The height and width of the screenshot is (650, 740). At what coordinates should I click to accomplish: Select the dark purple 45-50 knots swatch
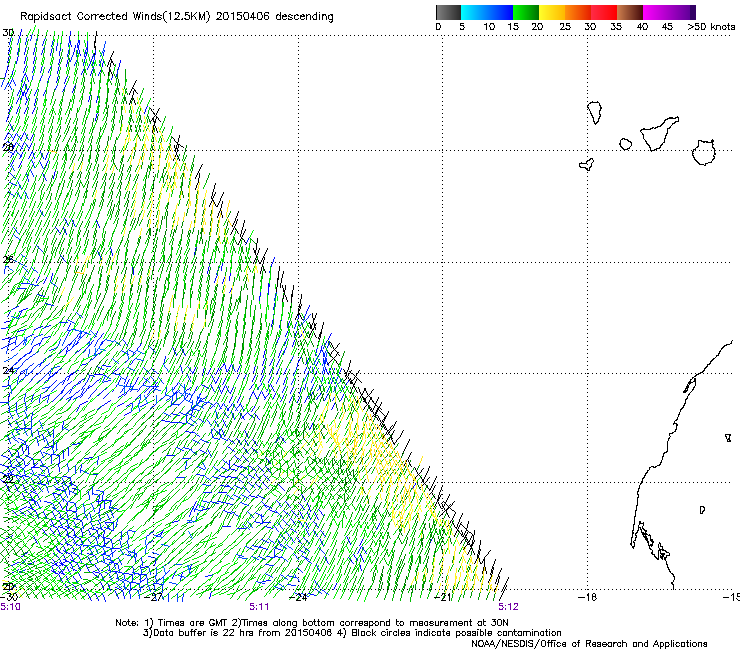(682, 12)
